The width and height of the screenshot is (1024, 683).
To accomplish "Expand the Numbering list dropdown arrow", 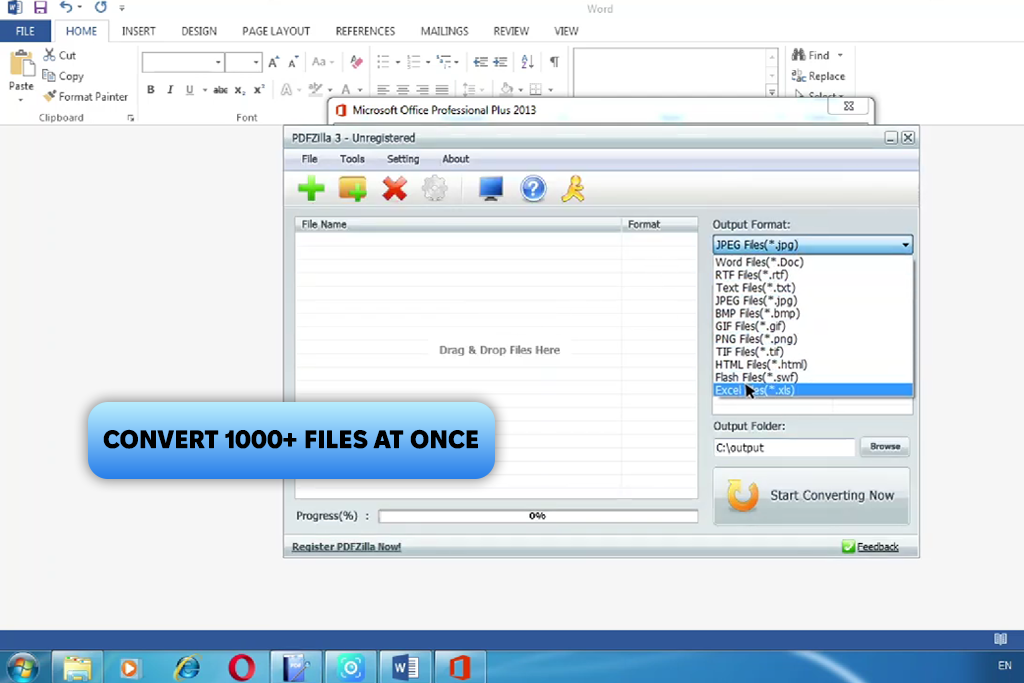I will [x=428, y=63].
